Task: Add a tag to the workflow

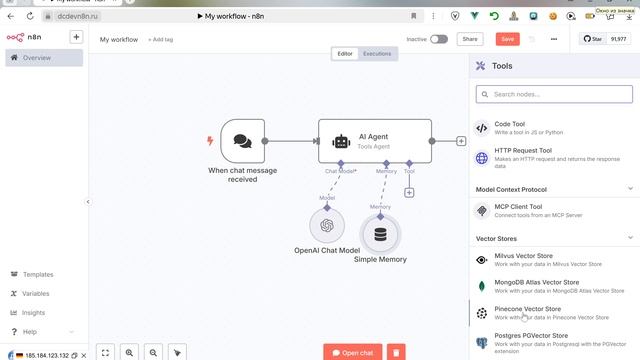Action: [x=160, y=40]
